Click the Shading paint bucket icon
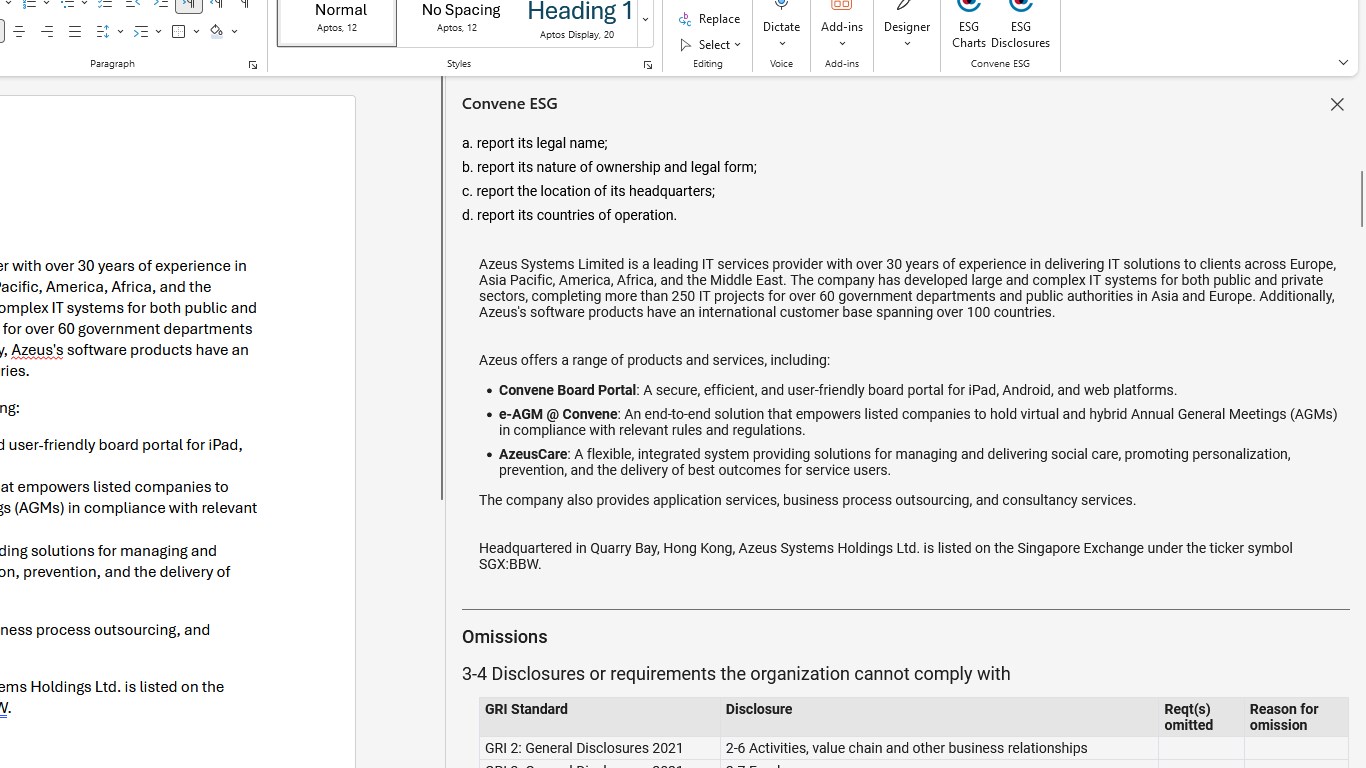Image resolution: width=1366 pixels, height=768 pixels. coord(217,32)
